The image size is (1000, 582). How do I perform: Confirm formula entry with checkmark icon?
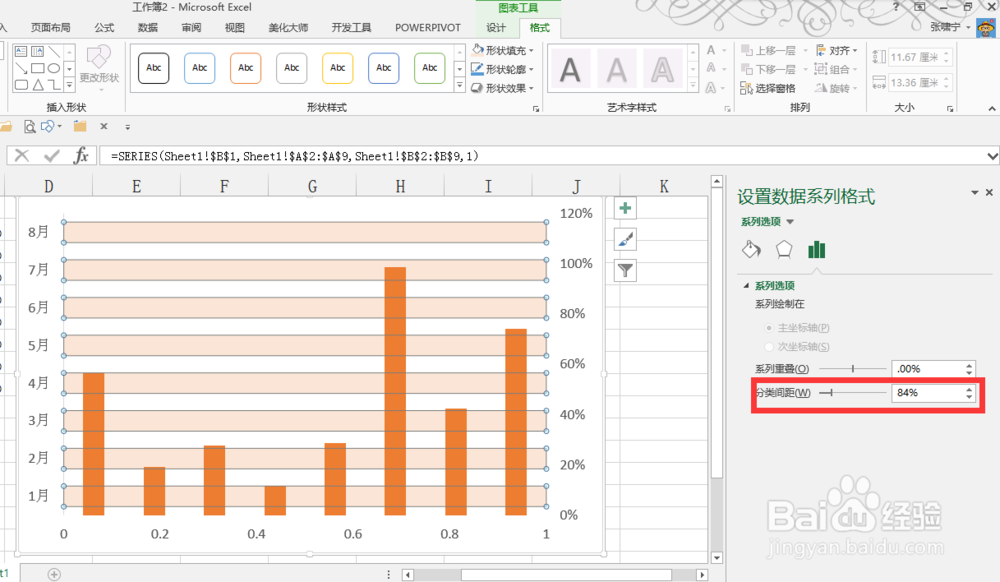click(x=52, y=156)
